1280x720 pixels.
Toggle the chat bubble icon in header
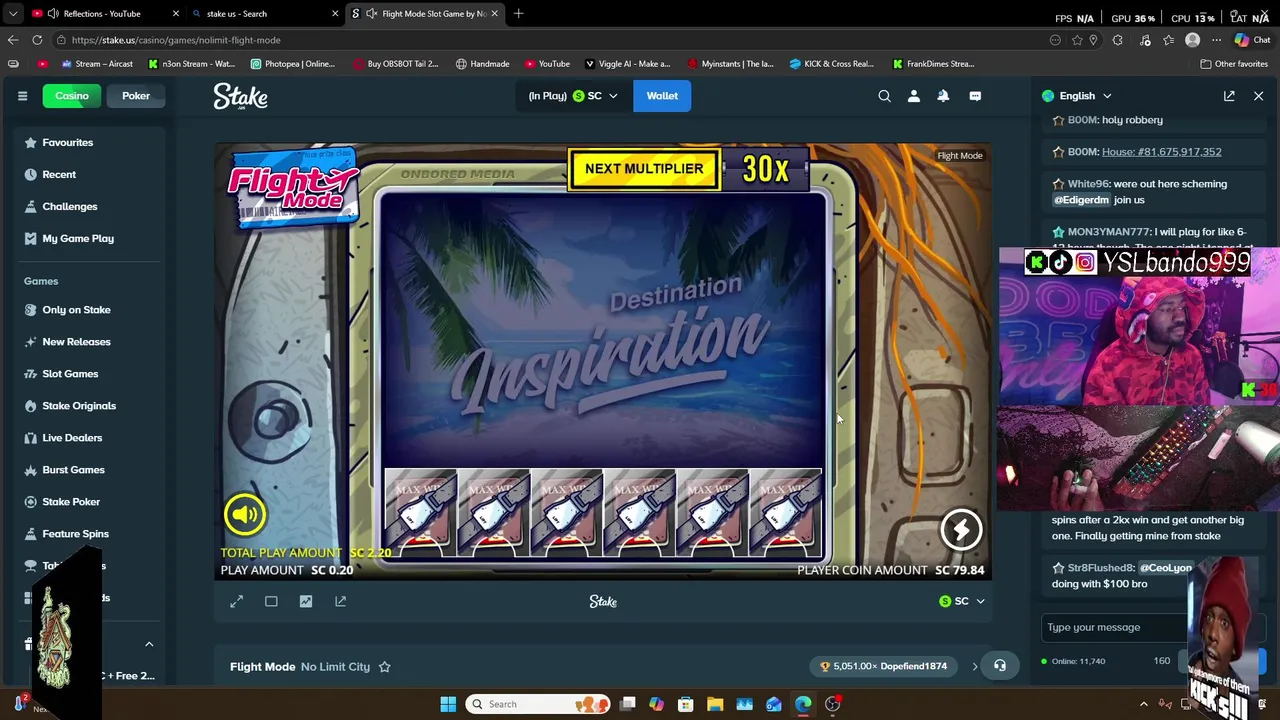pyautogui.click(x=975, y=96)
